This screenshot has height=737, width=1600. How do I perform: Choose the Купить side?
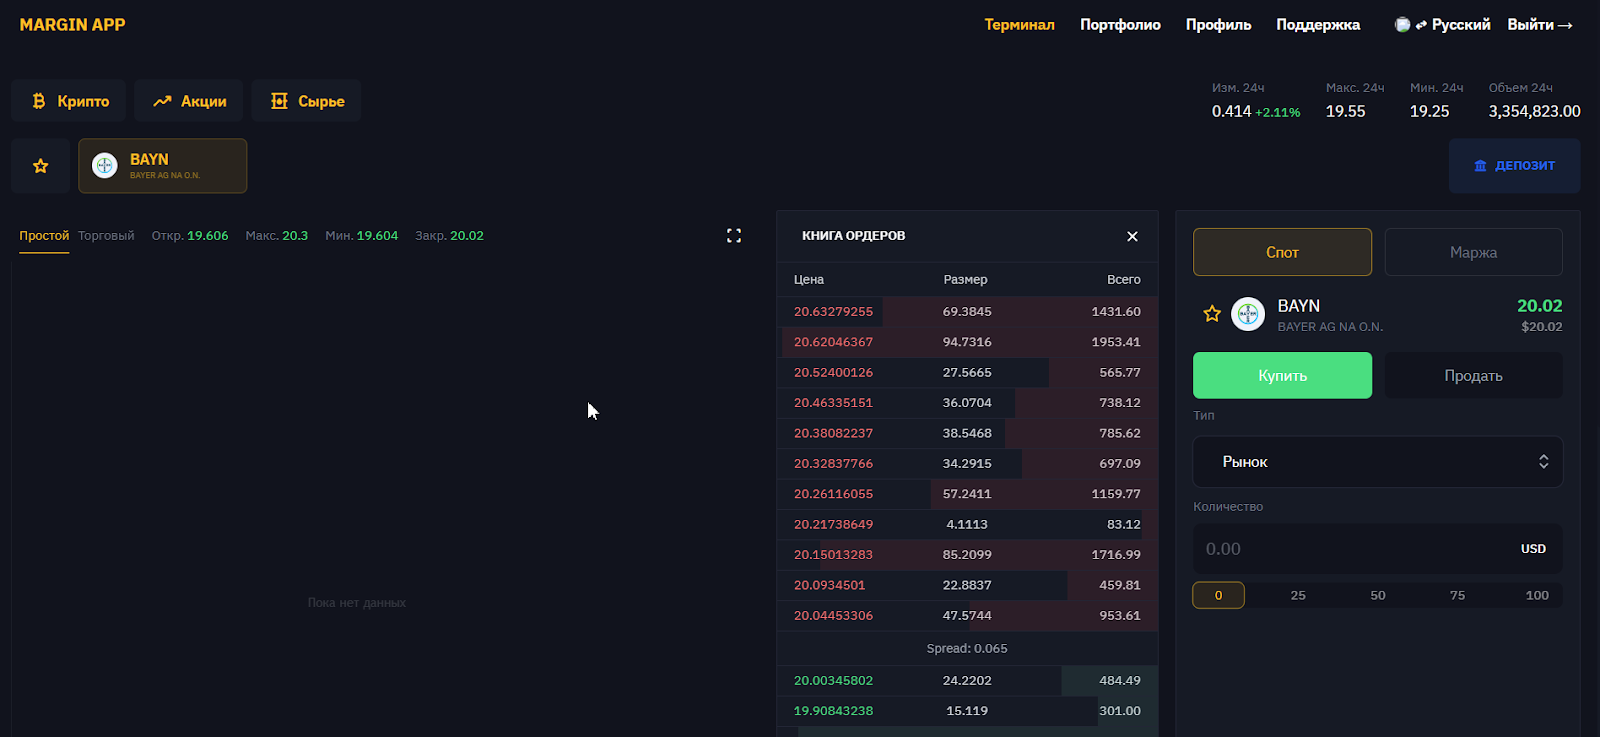point(1282,376)
